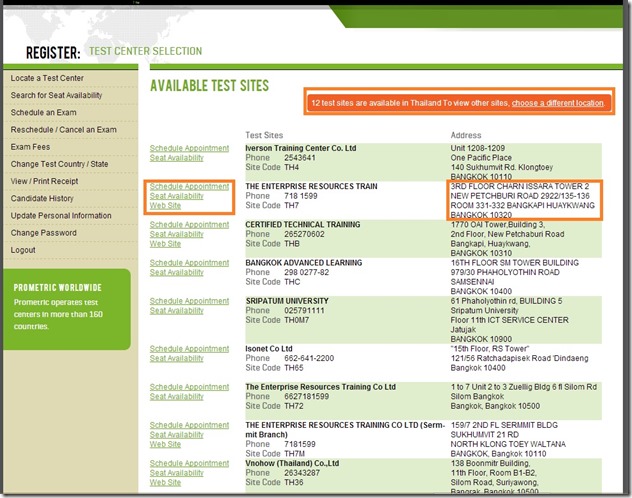
Task: Click Logout in sidebar
Action: coord(23,250)
